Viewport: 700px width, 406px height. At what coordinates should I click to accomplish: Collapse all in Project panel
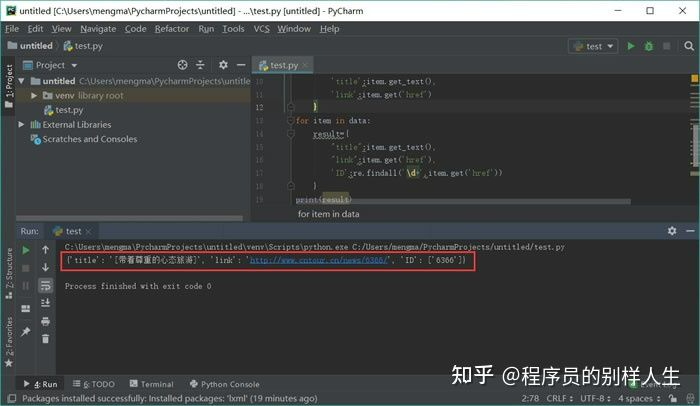click(200, 65)
